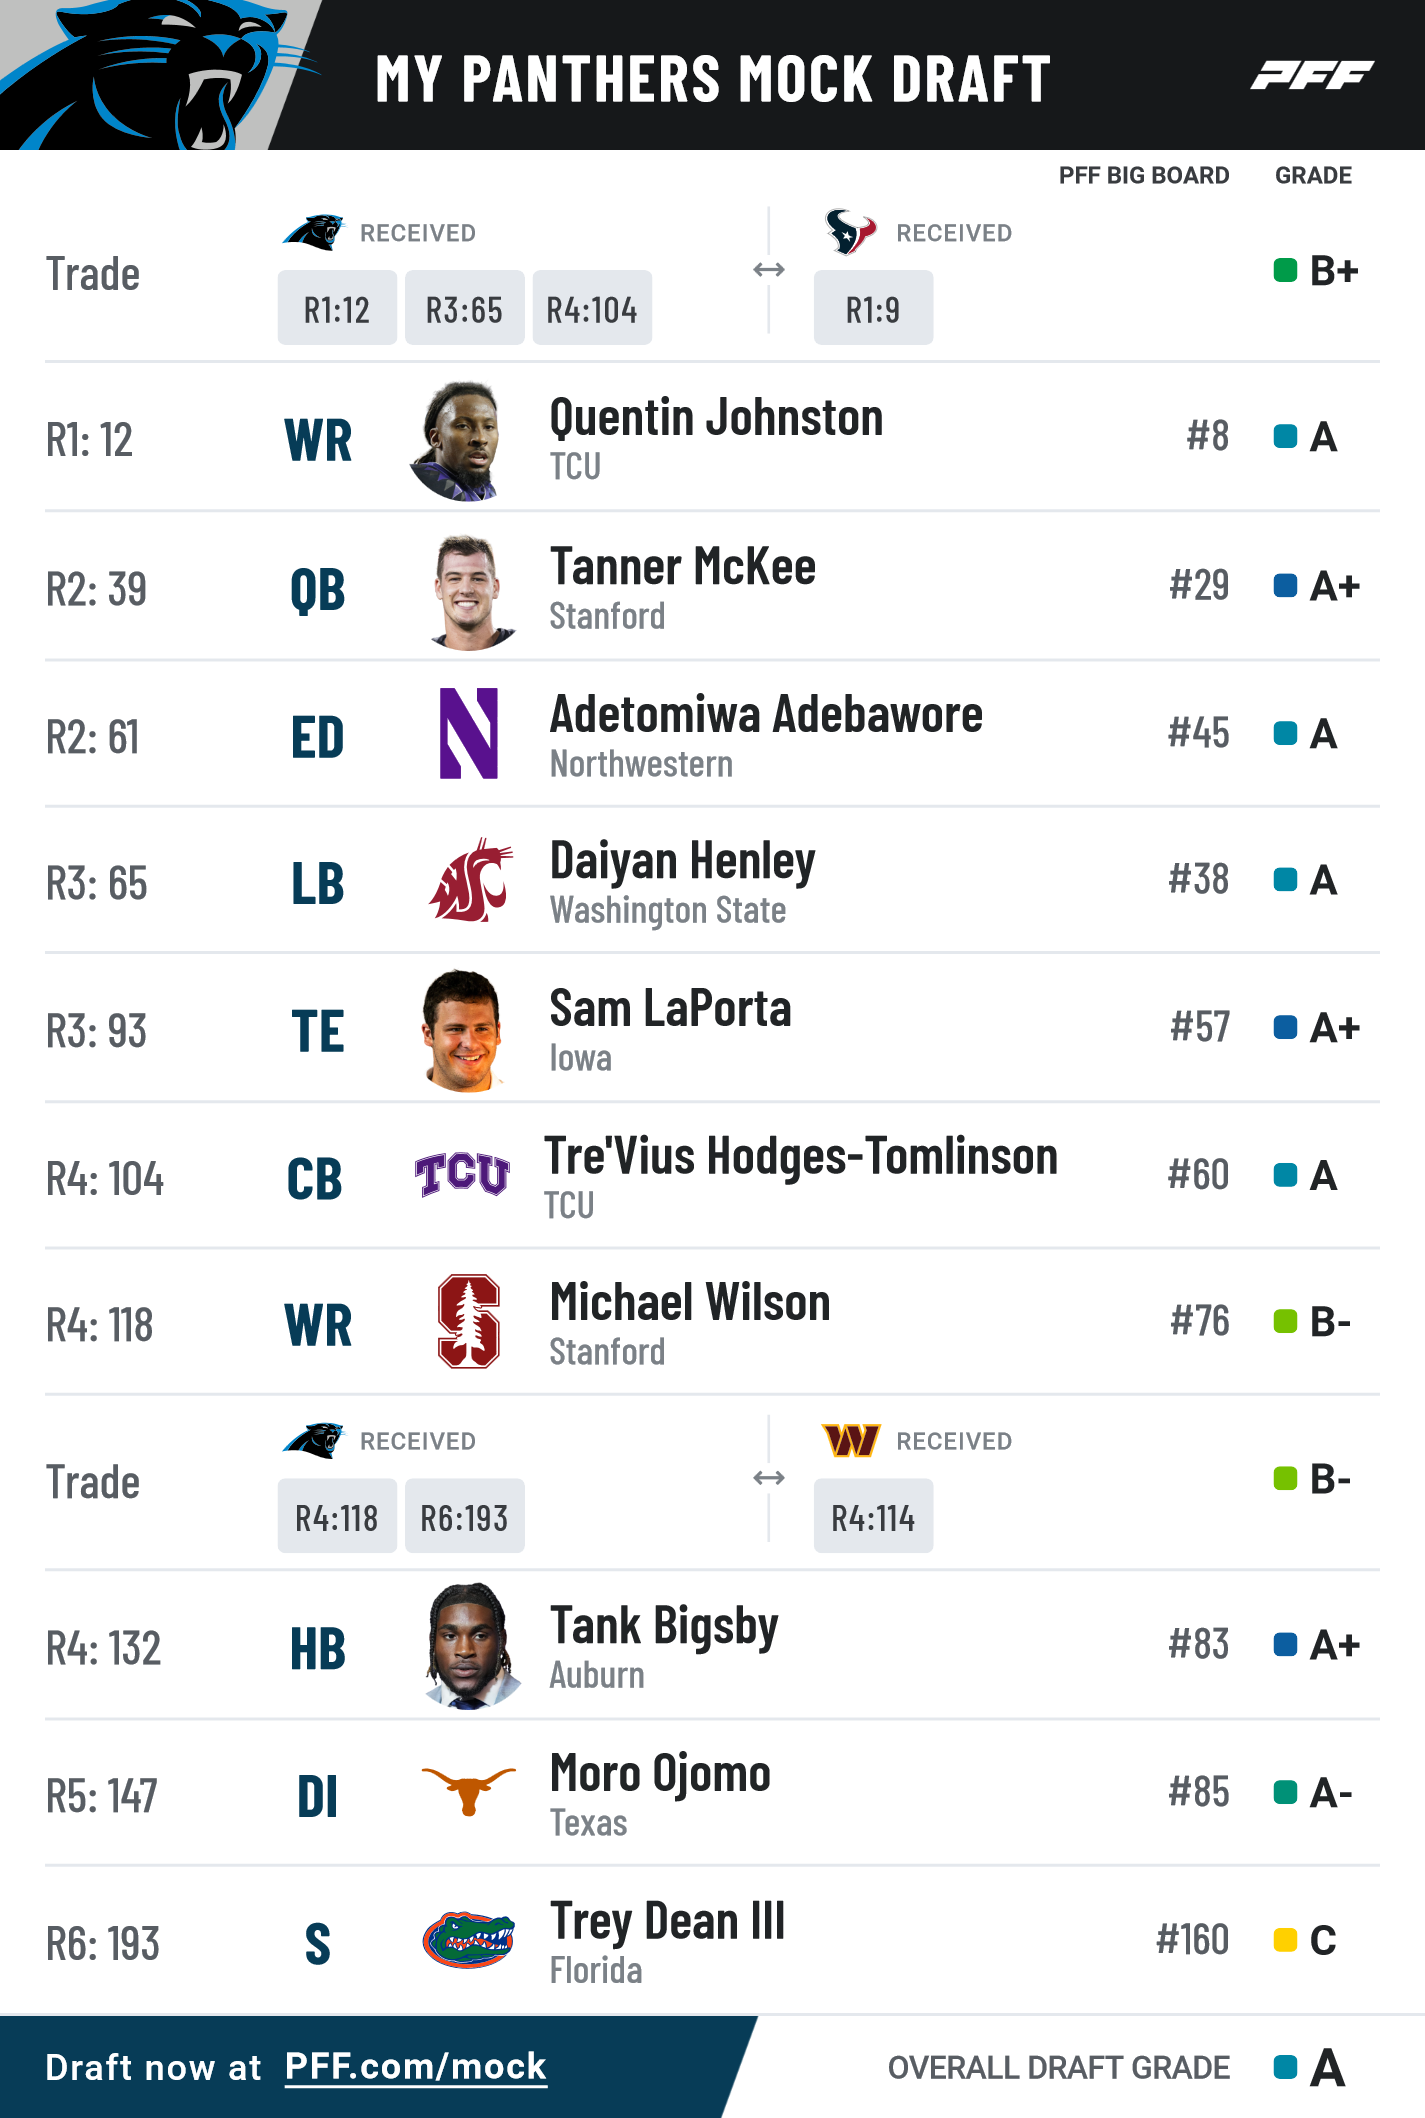1425x2118 pixels.
Task: Click the PFF logo in header
Action: (1312, 75)
